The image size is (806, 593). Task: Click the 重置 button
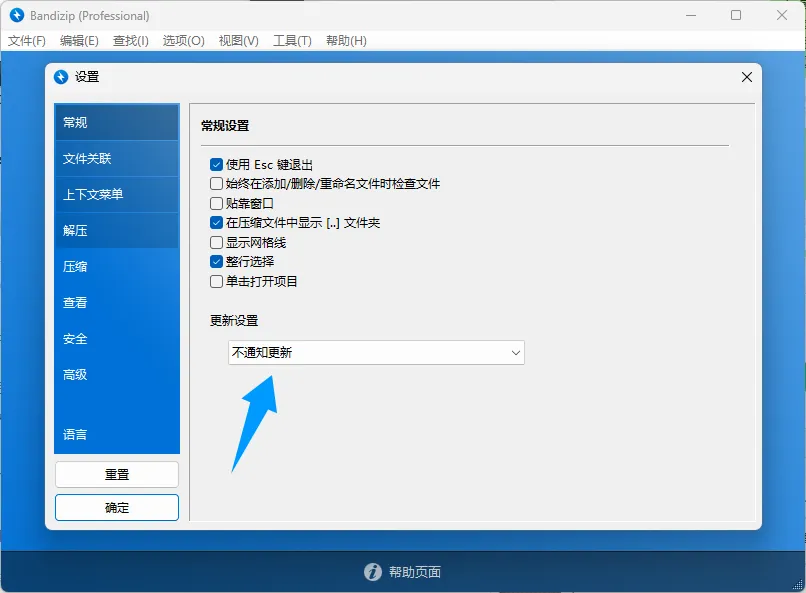117,475
